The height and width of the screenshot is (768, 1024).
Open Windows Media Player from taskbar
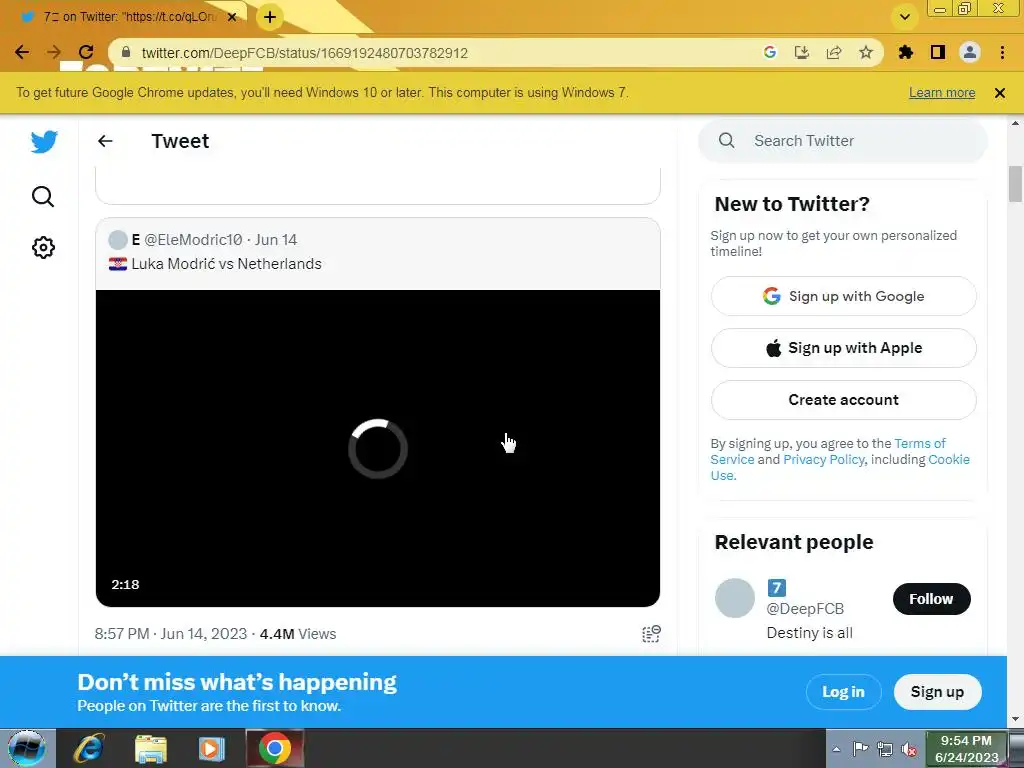[212, 748]
